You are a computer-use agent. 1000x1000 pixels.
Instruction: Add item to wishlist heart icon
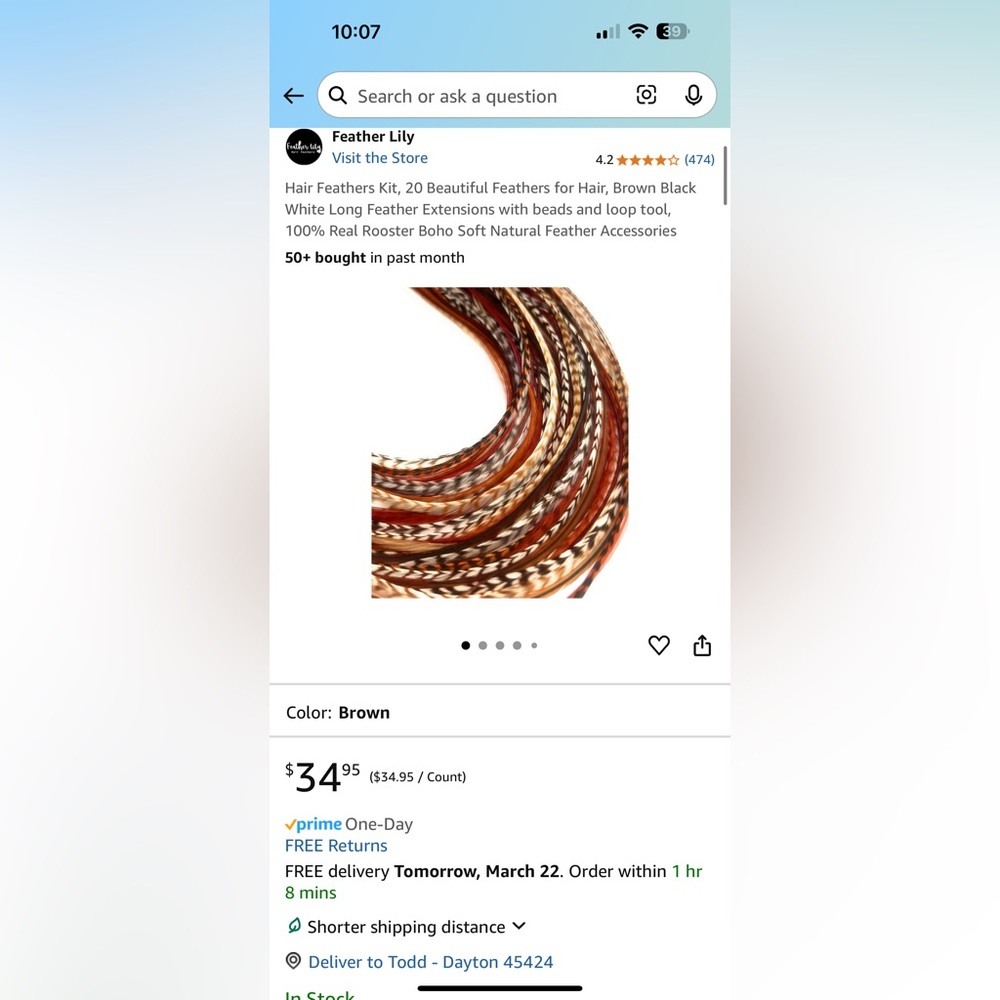click(x=659, y=645)
